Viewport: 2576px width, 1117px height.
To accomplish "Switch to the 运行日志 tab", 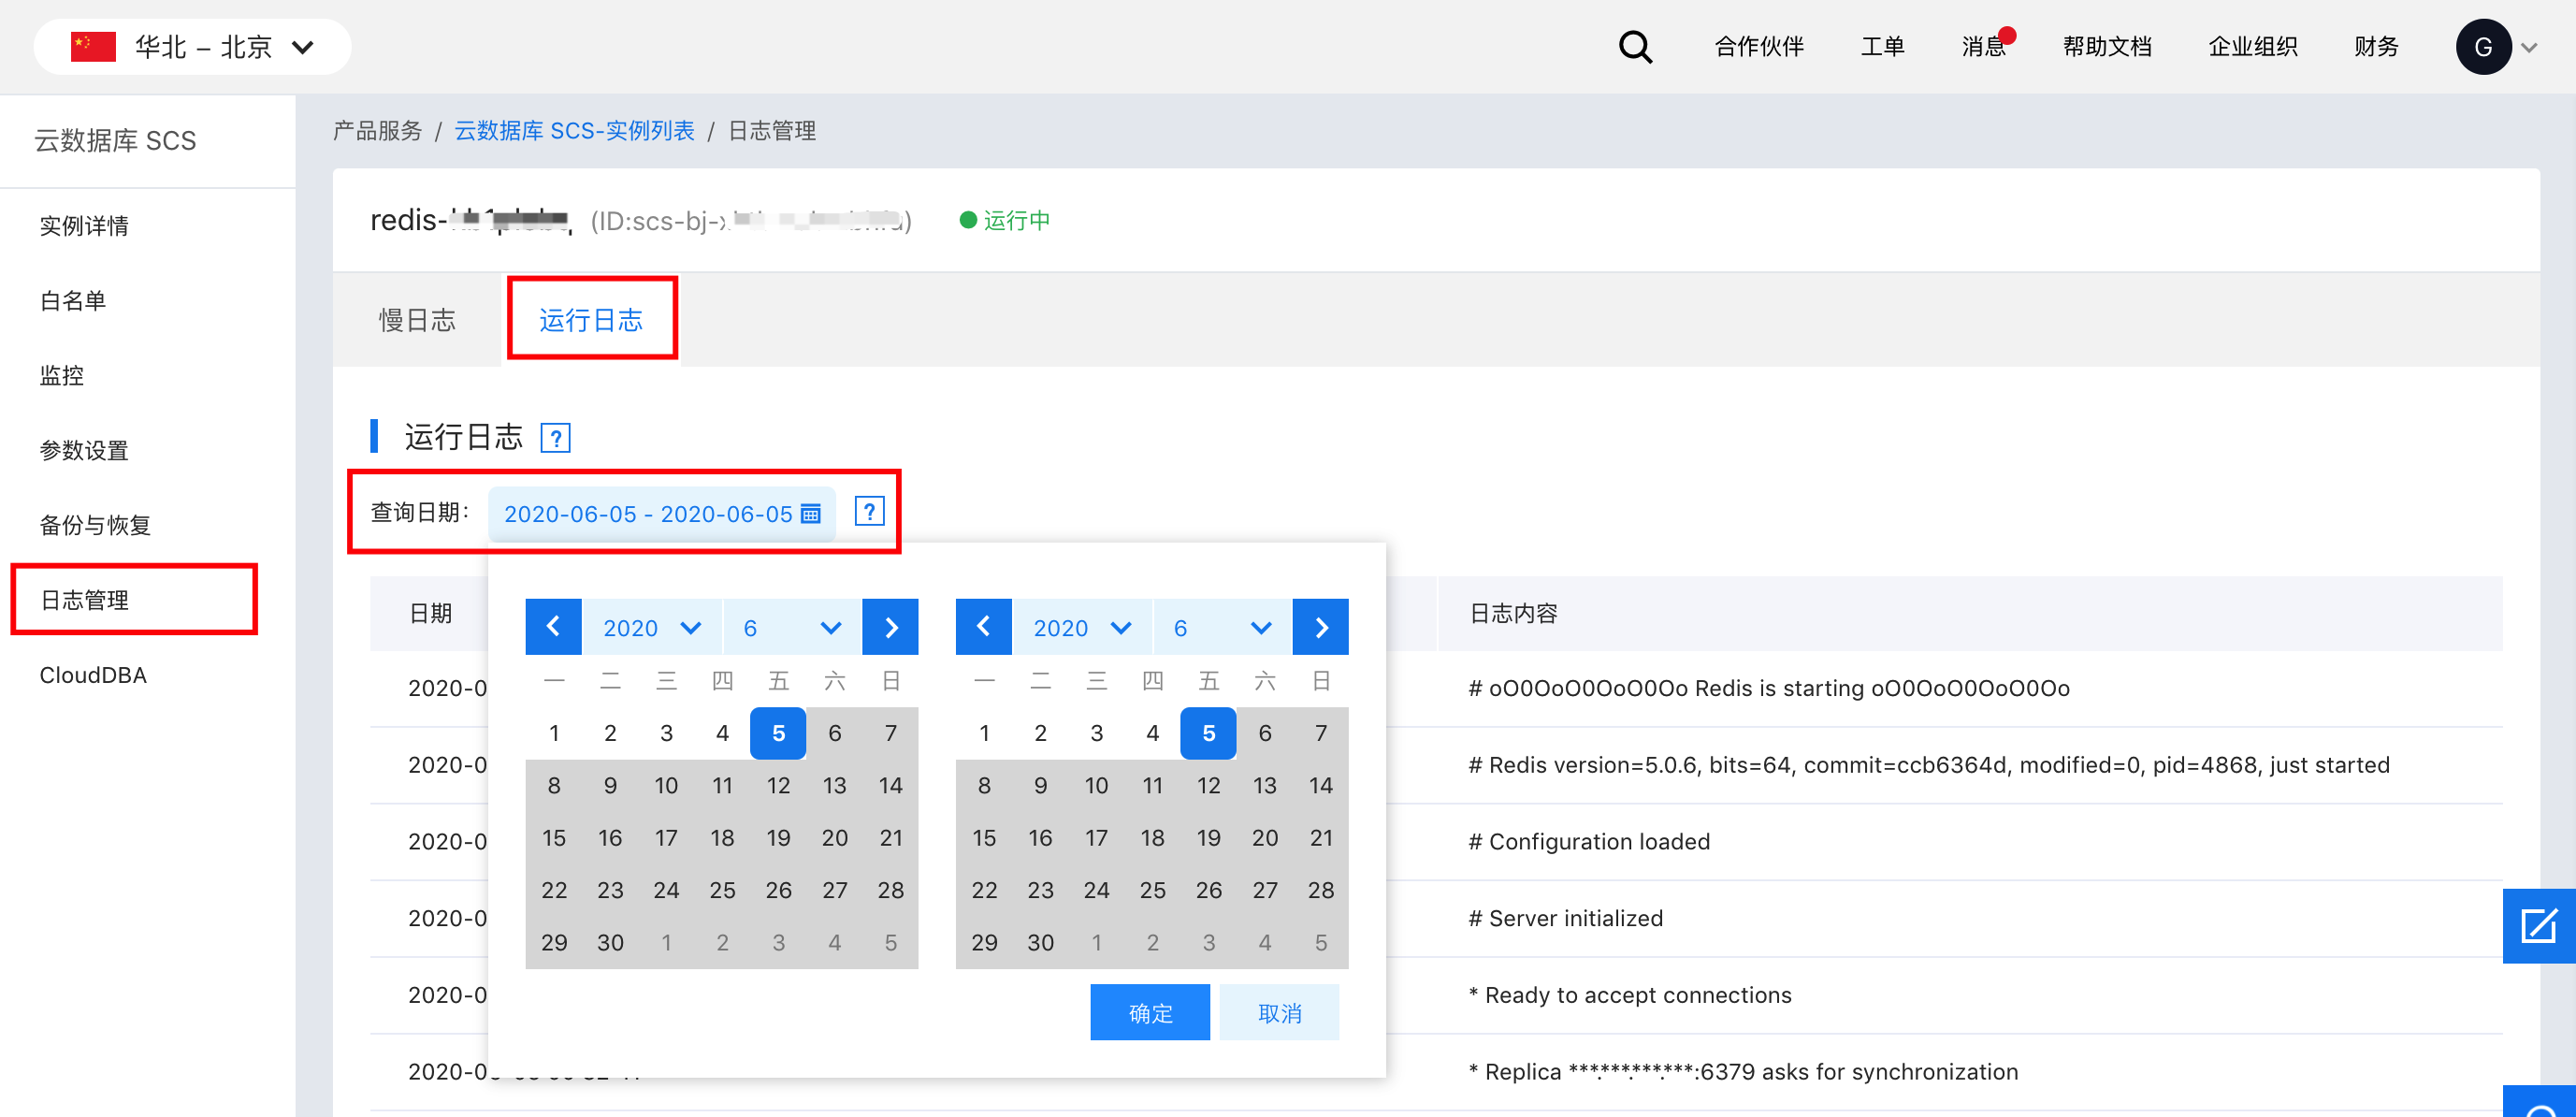I will 591,320.
